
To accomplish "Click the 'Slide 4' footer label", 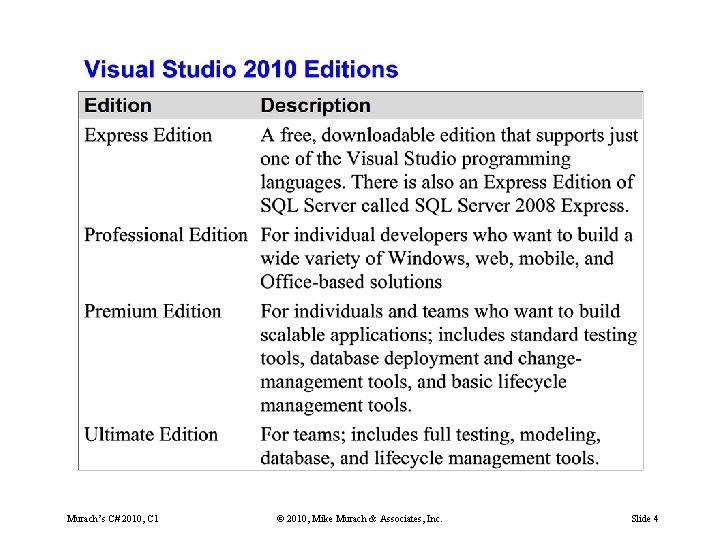I will point(644,519).
